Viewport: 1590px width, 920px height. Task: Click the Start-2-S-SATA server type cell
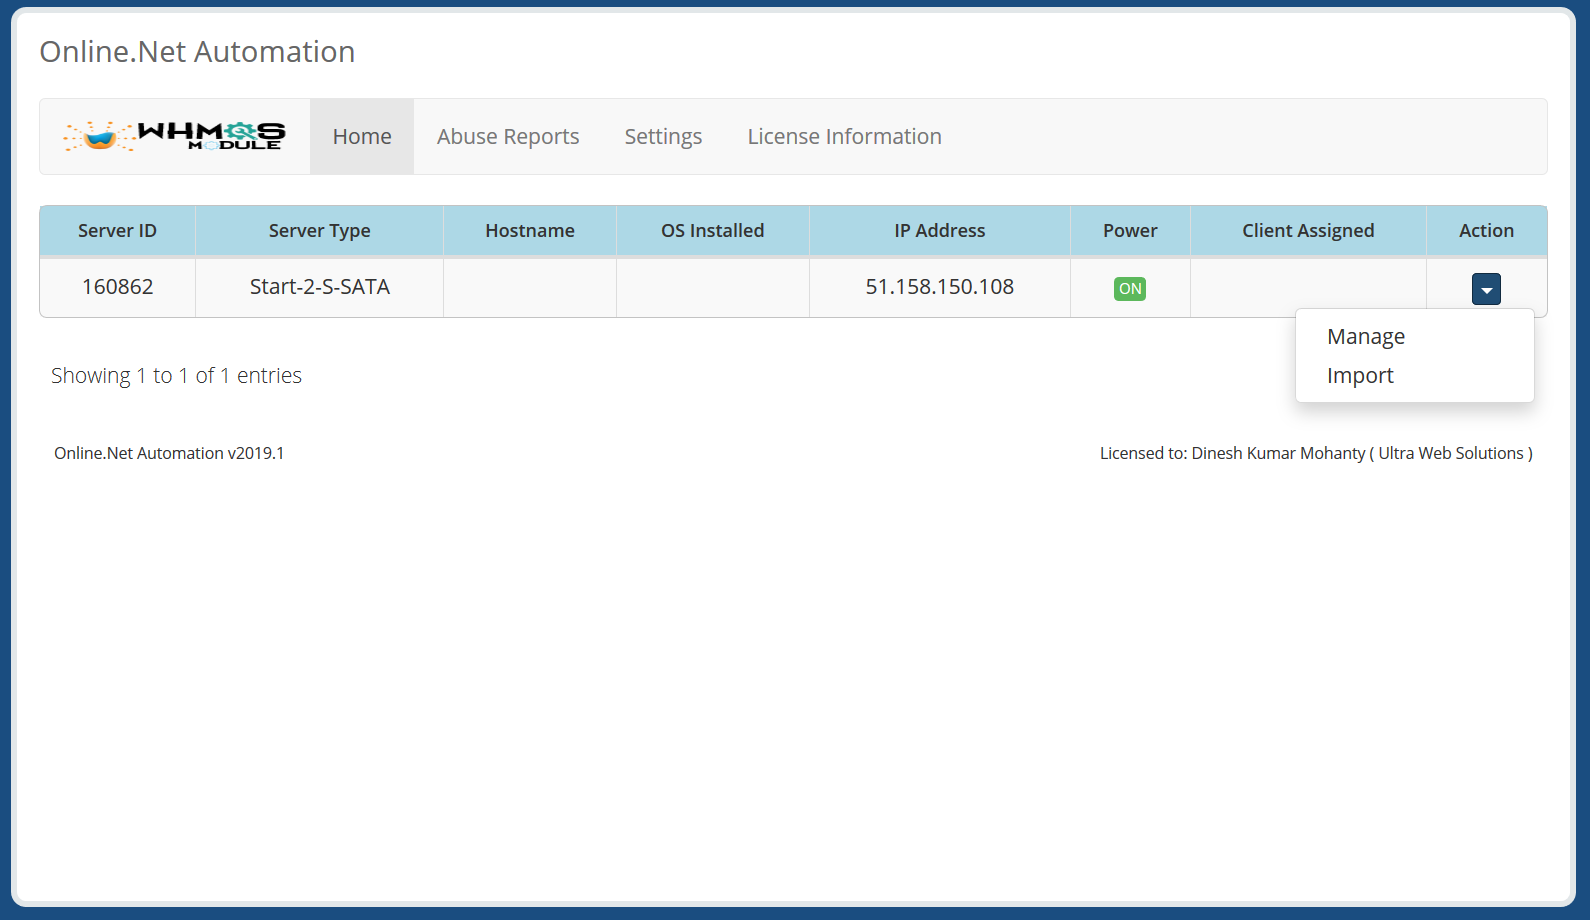319,287
